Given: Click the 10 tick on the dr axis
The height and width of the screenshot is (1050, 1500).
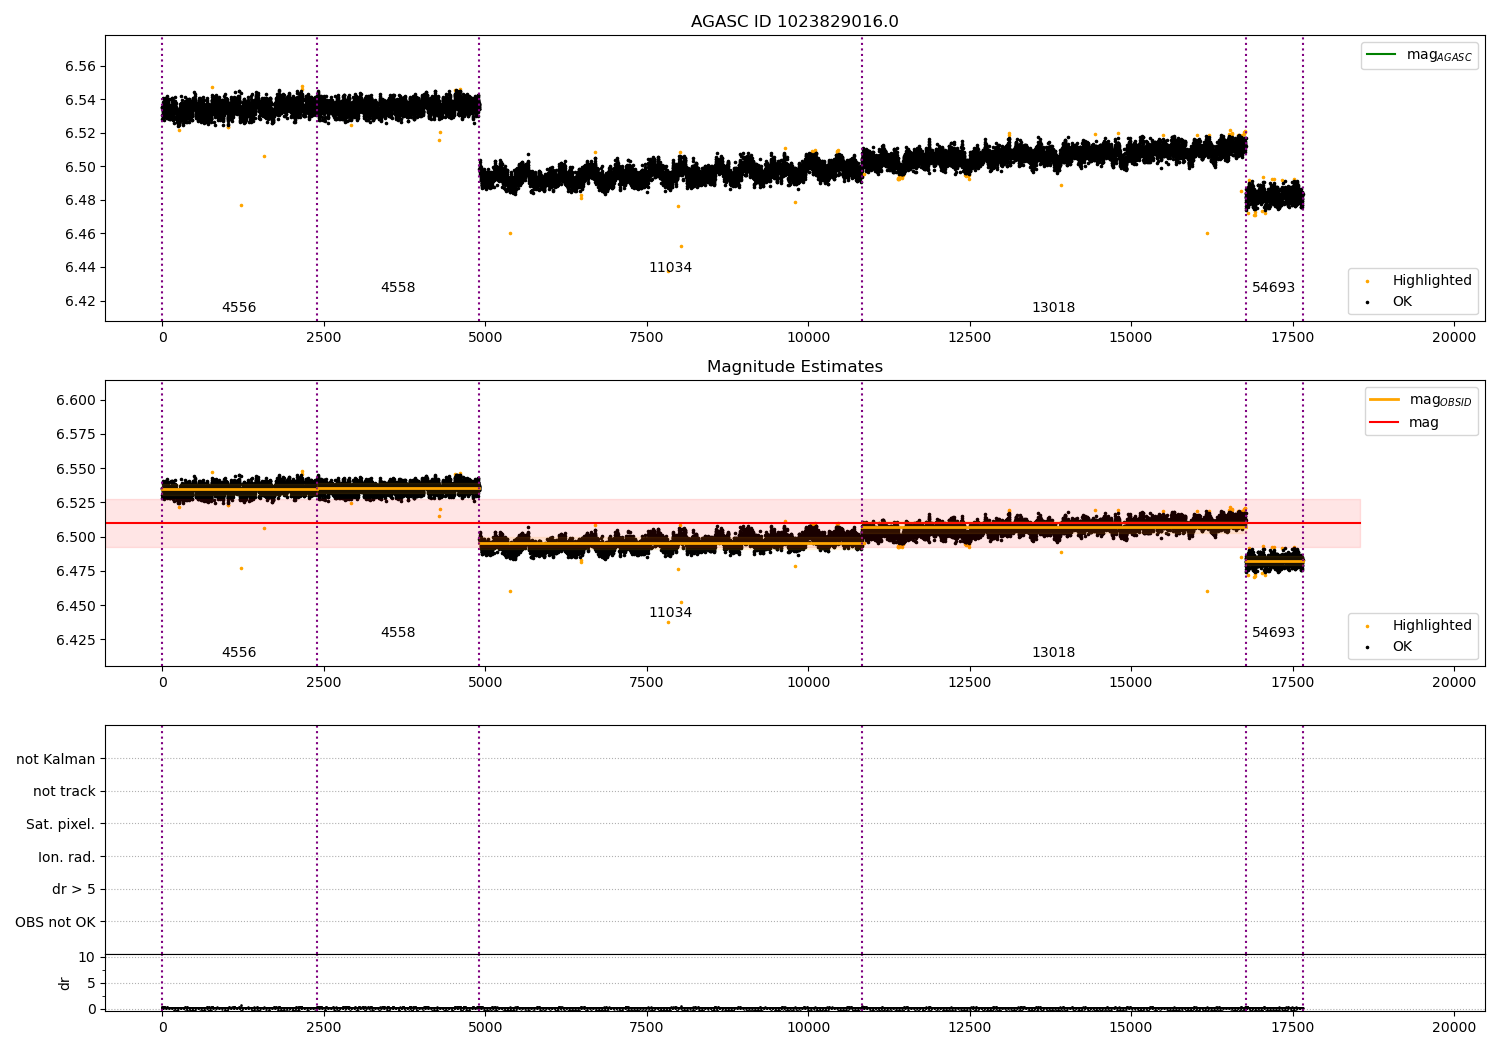Looking at the screenshot, I should pos(87,958).
